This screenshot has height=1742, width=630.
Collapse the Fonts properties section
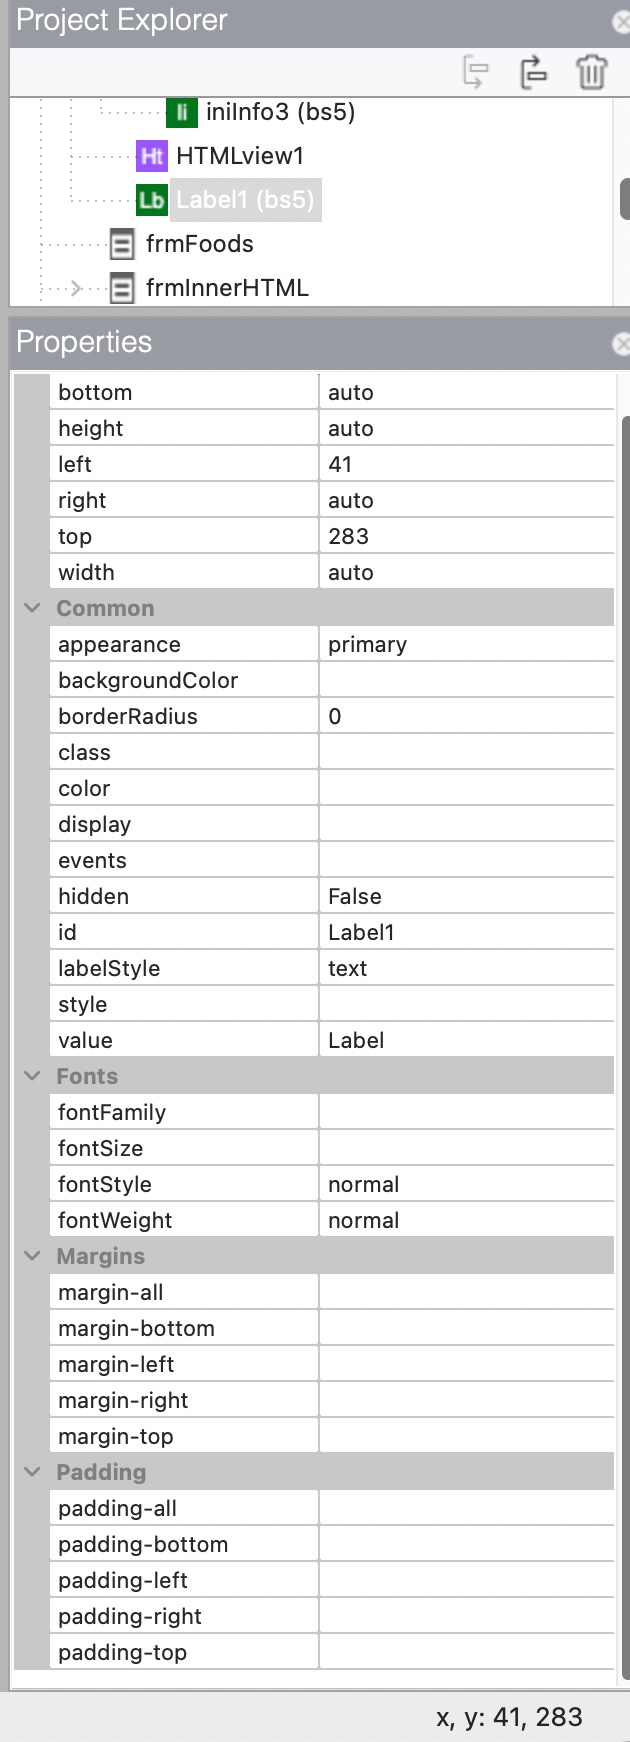click(33, 1076)
